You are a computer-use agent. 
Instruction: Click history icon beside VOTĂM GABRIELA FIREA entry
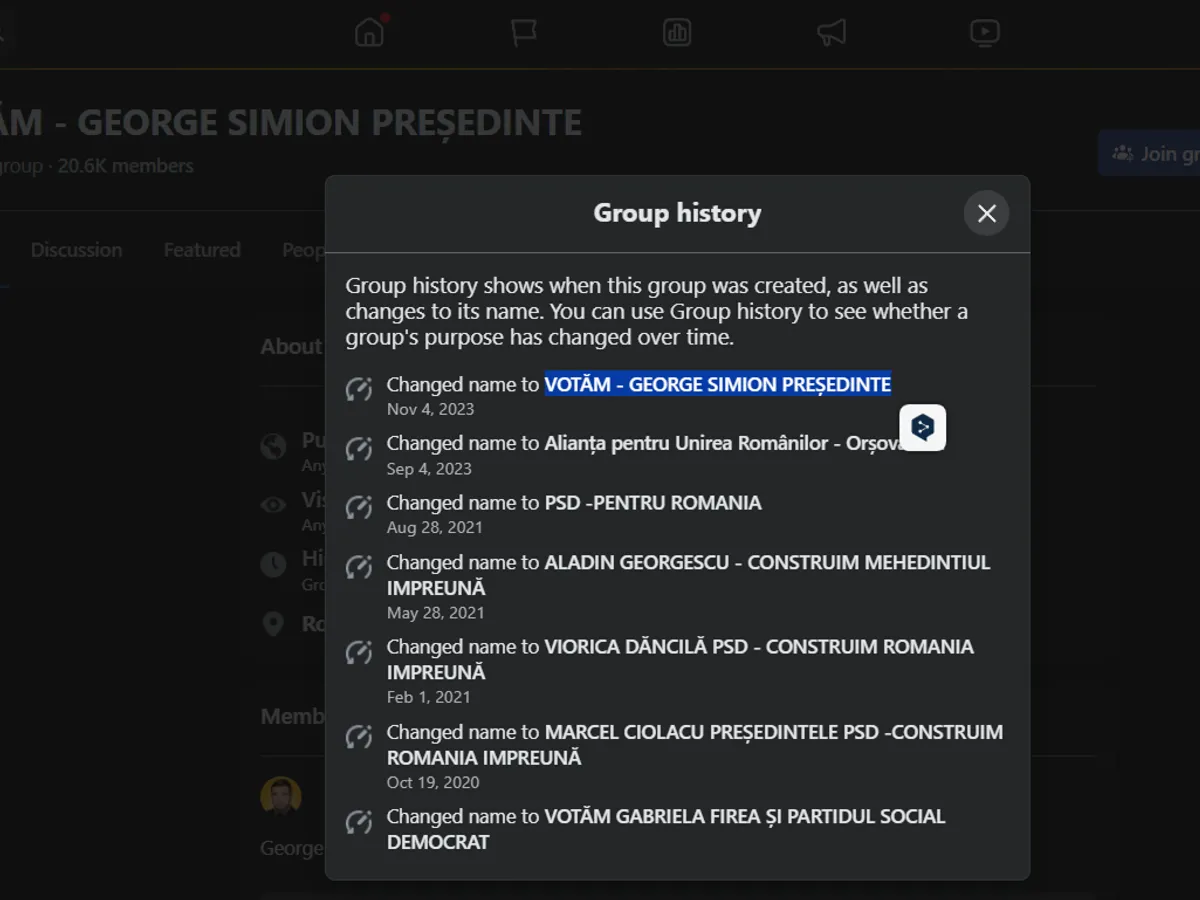coord(359,822)
